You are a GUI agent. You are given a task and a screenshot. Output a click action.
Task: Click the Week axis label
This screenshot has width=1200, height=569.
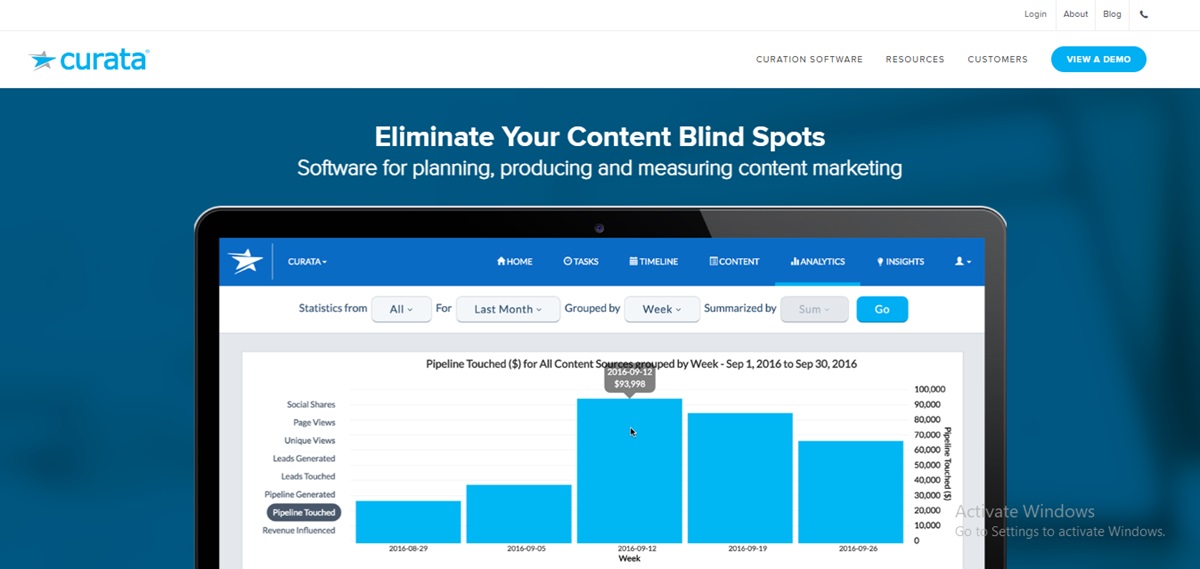[x=629, y=559]
